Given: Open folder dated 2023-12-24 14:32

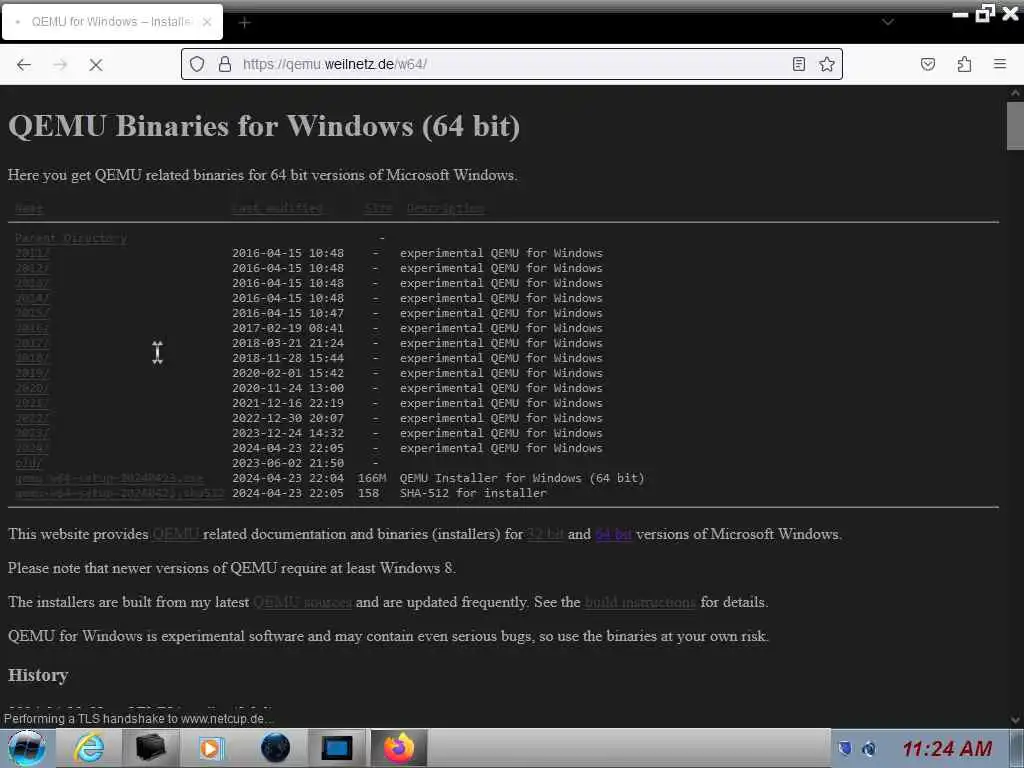Looking at the screenshot, I should point(32,434).
